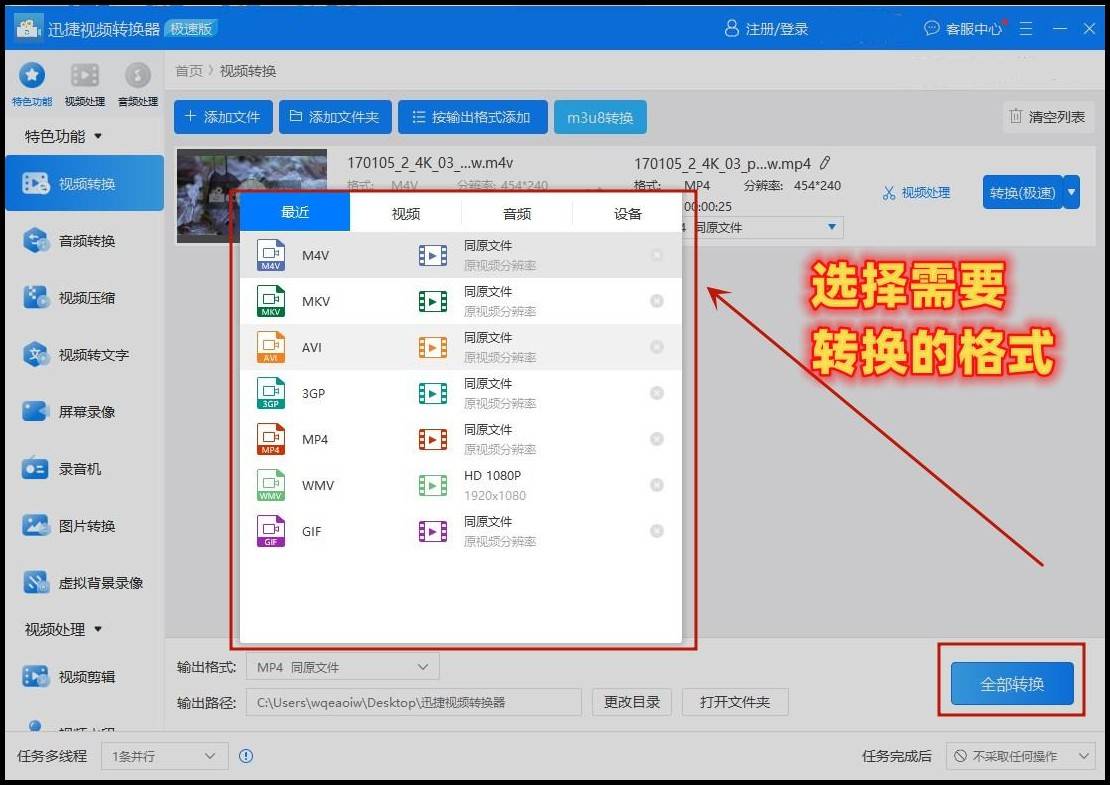
Task: Click the 更改目录 button
Action: 632,702
